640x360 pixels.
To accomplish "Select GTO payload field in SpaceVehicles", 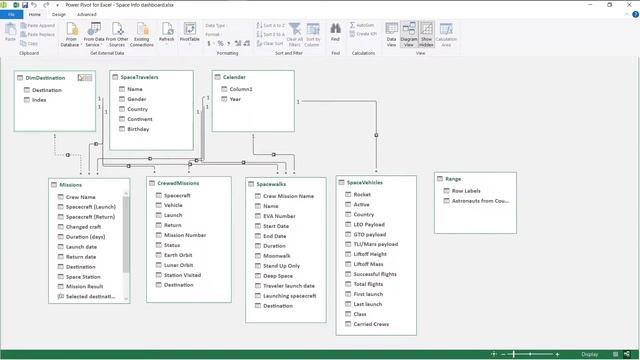I will [x=366, y=234].
